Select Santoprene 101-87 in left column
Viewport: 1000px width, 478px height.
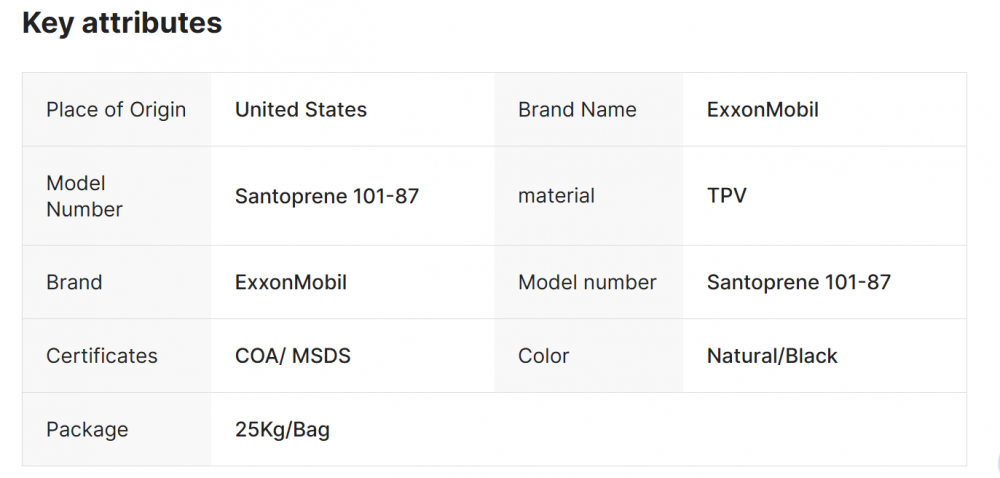(x=327, y=196)
